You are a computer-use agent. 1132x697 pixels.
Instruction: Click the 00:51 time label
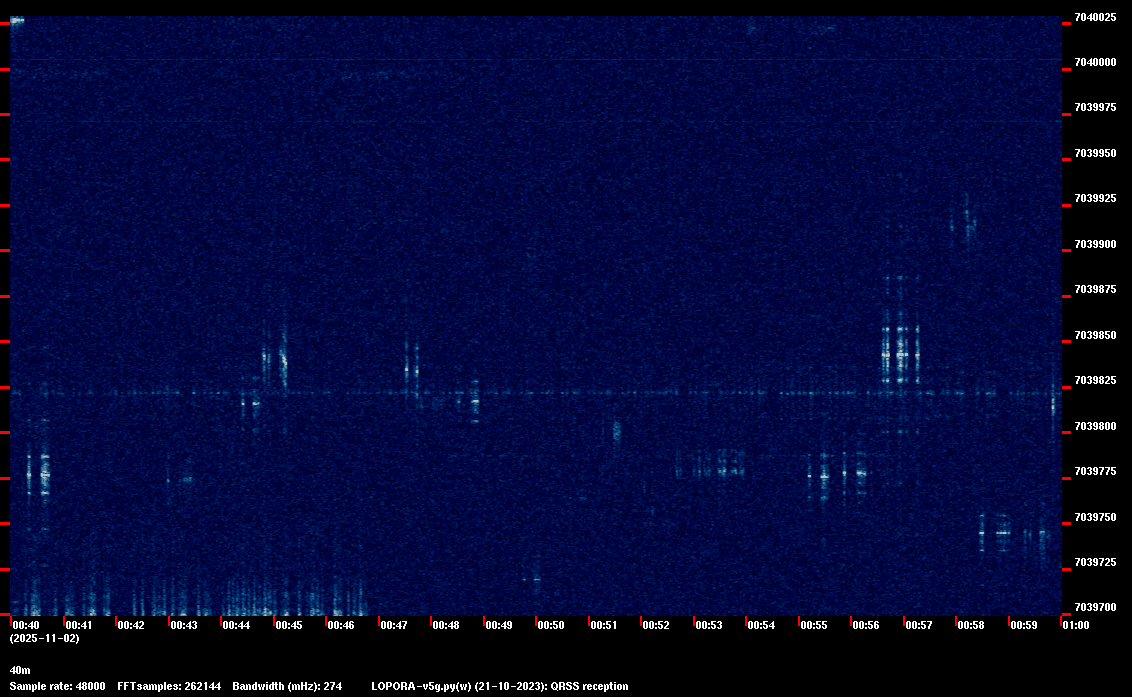[x=604, y=625]
